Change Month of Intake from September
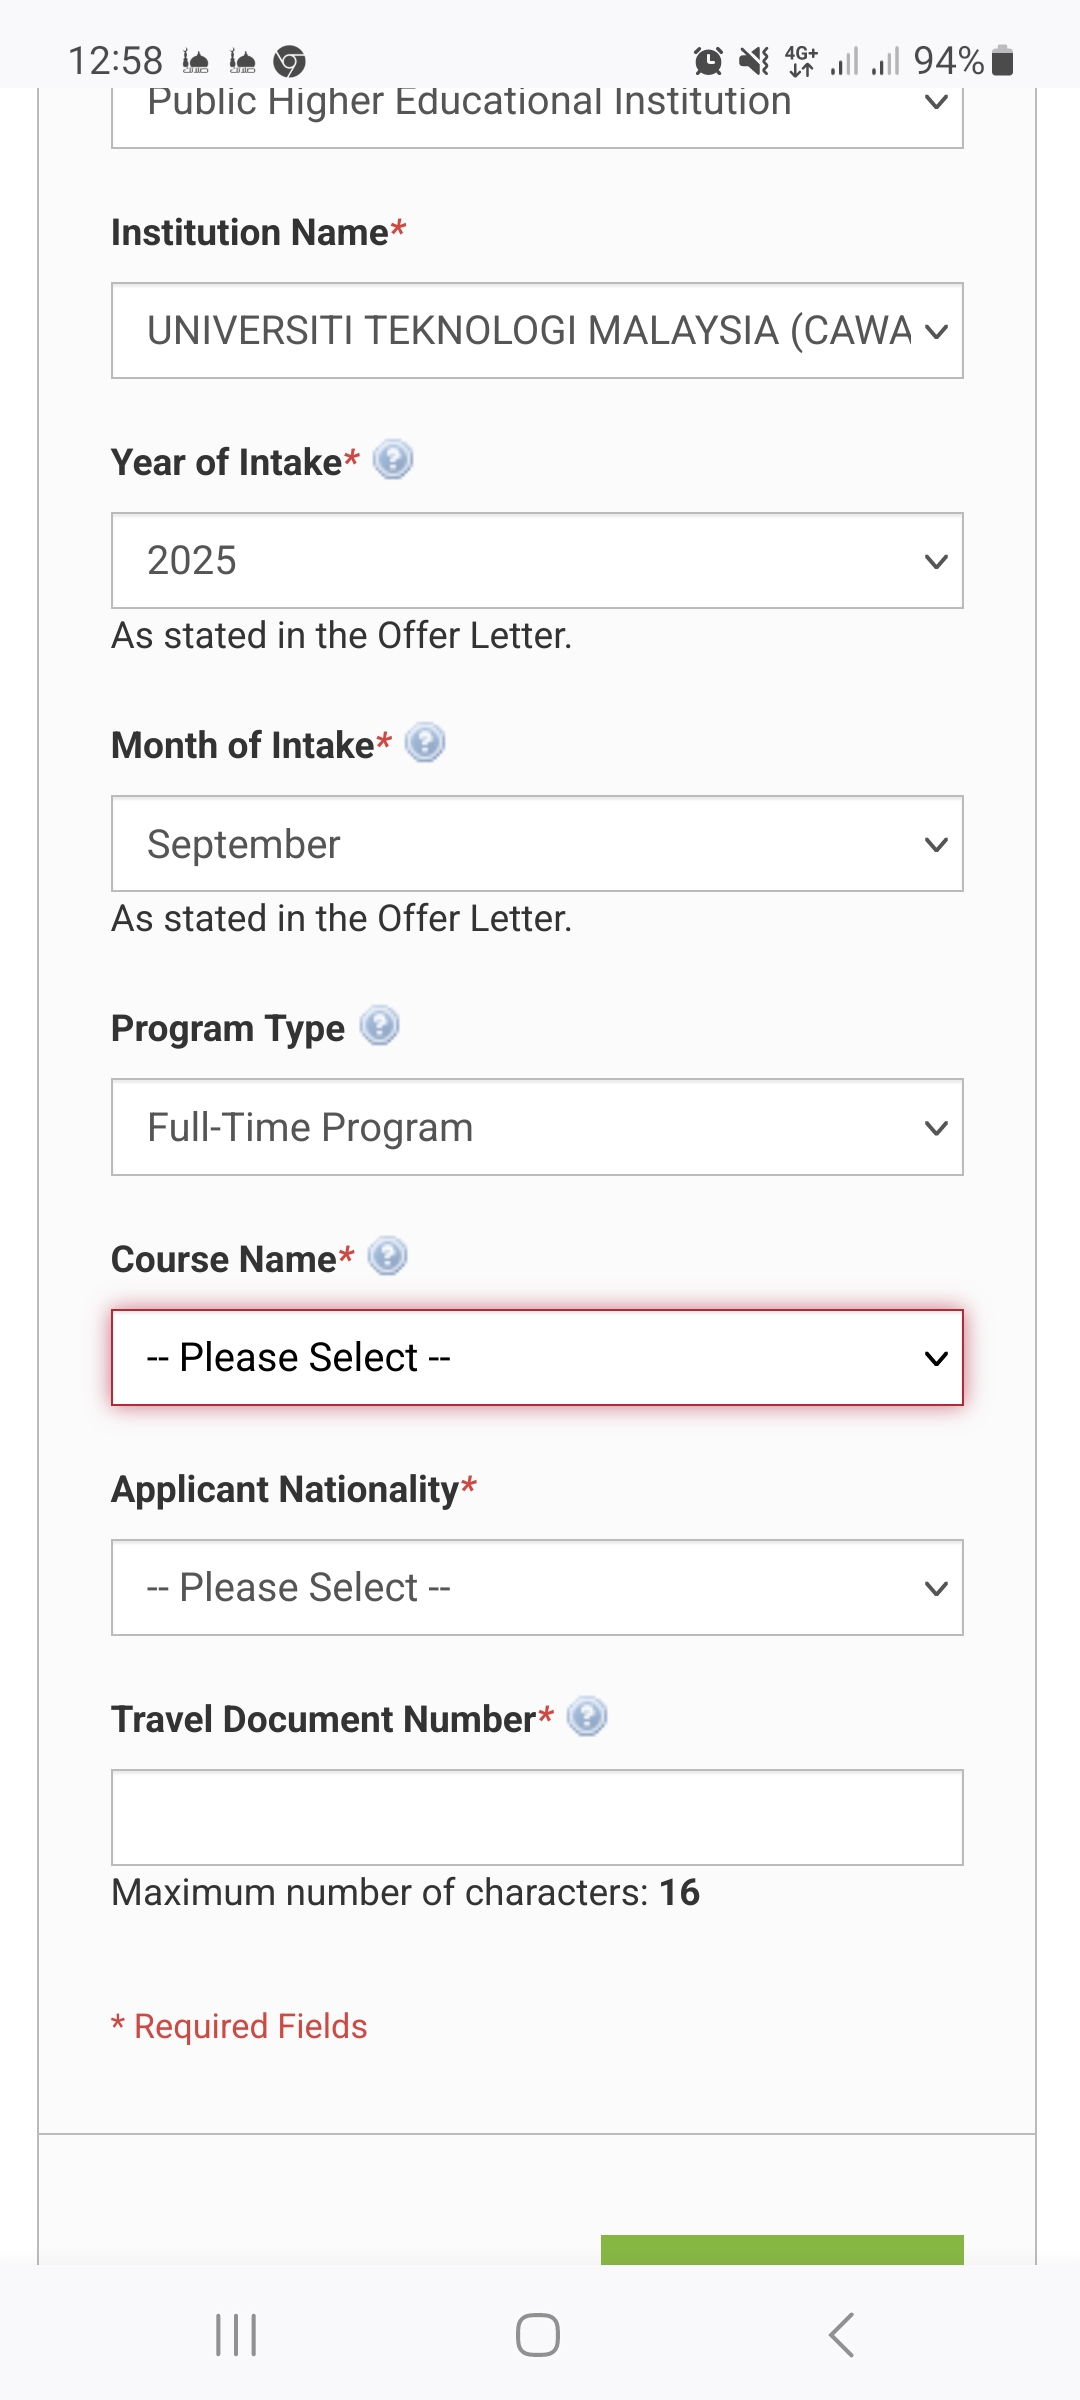The image size is (1080, 2400). 537,844
